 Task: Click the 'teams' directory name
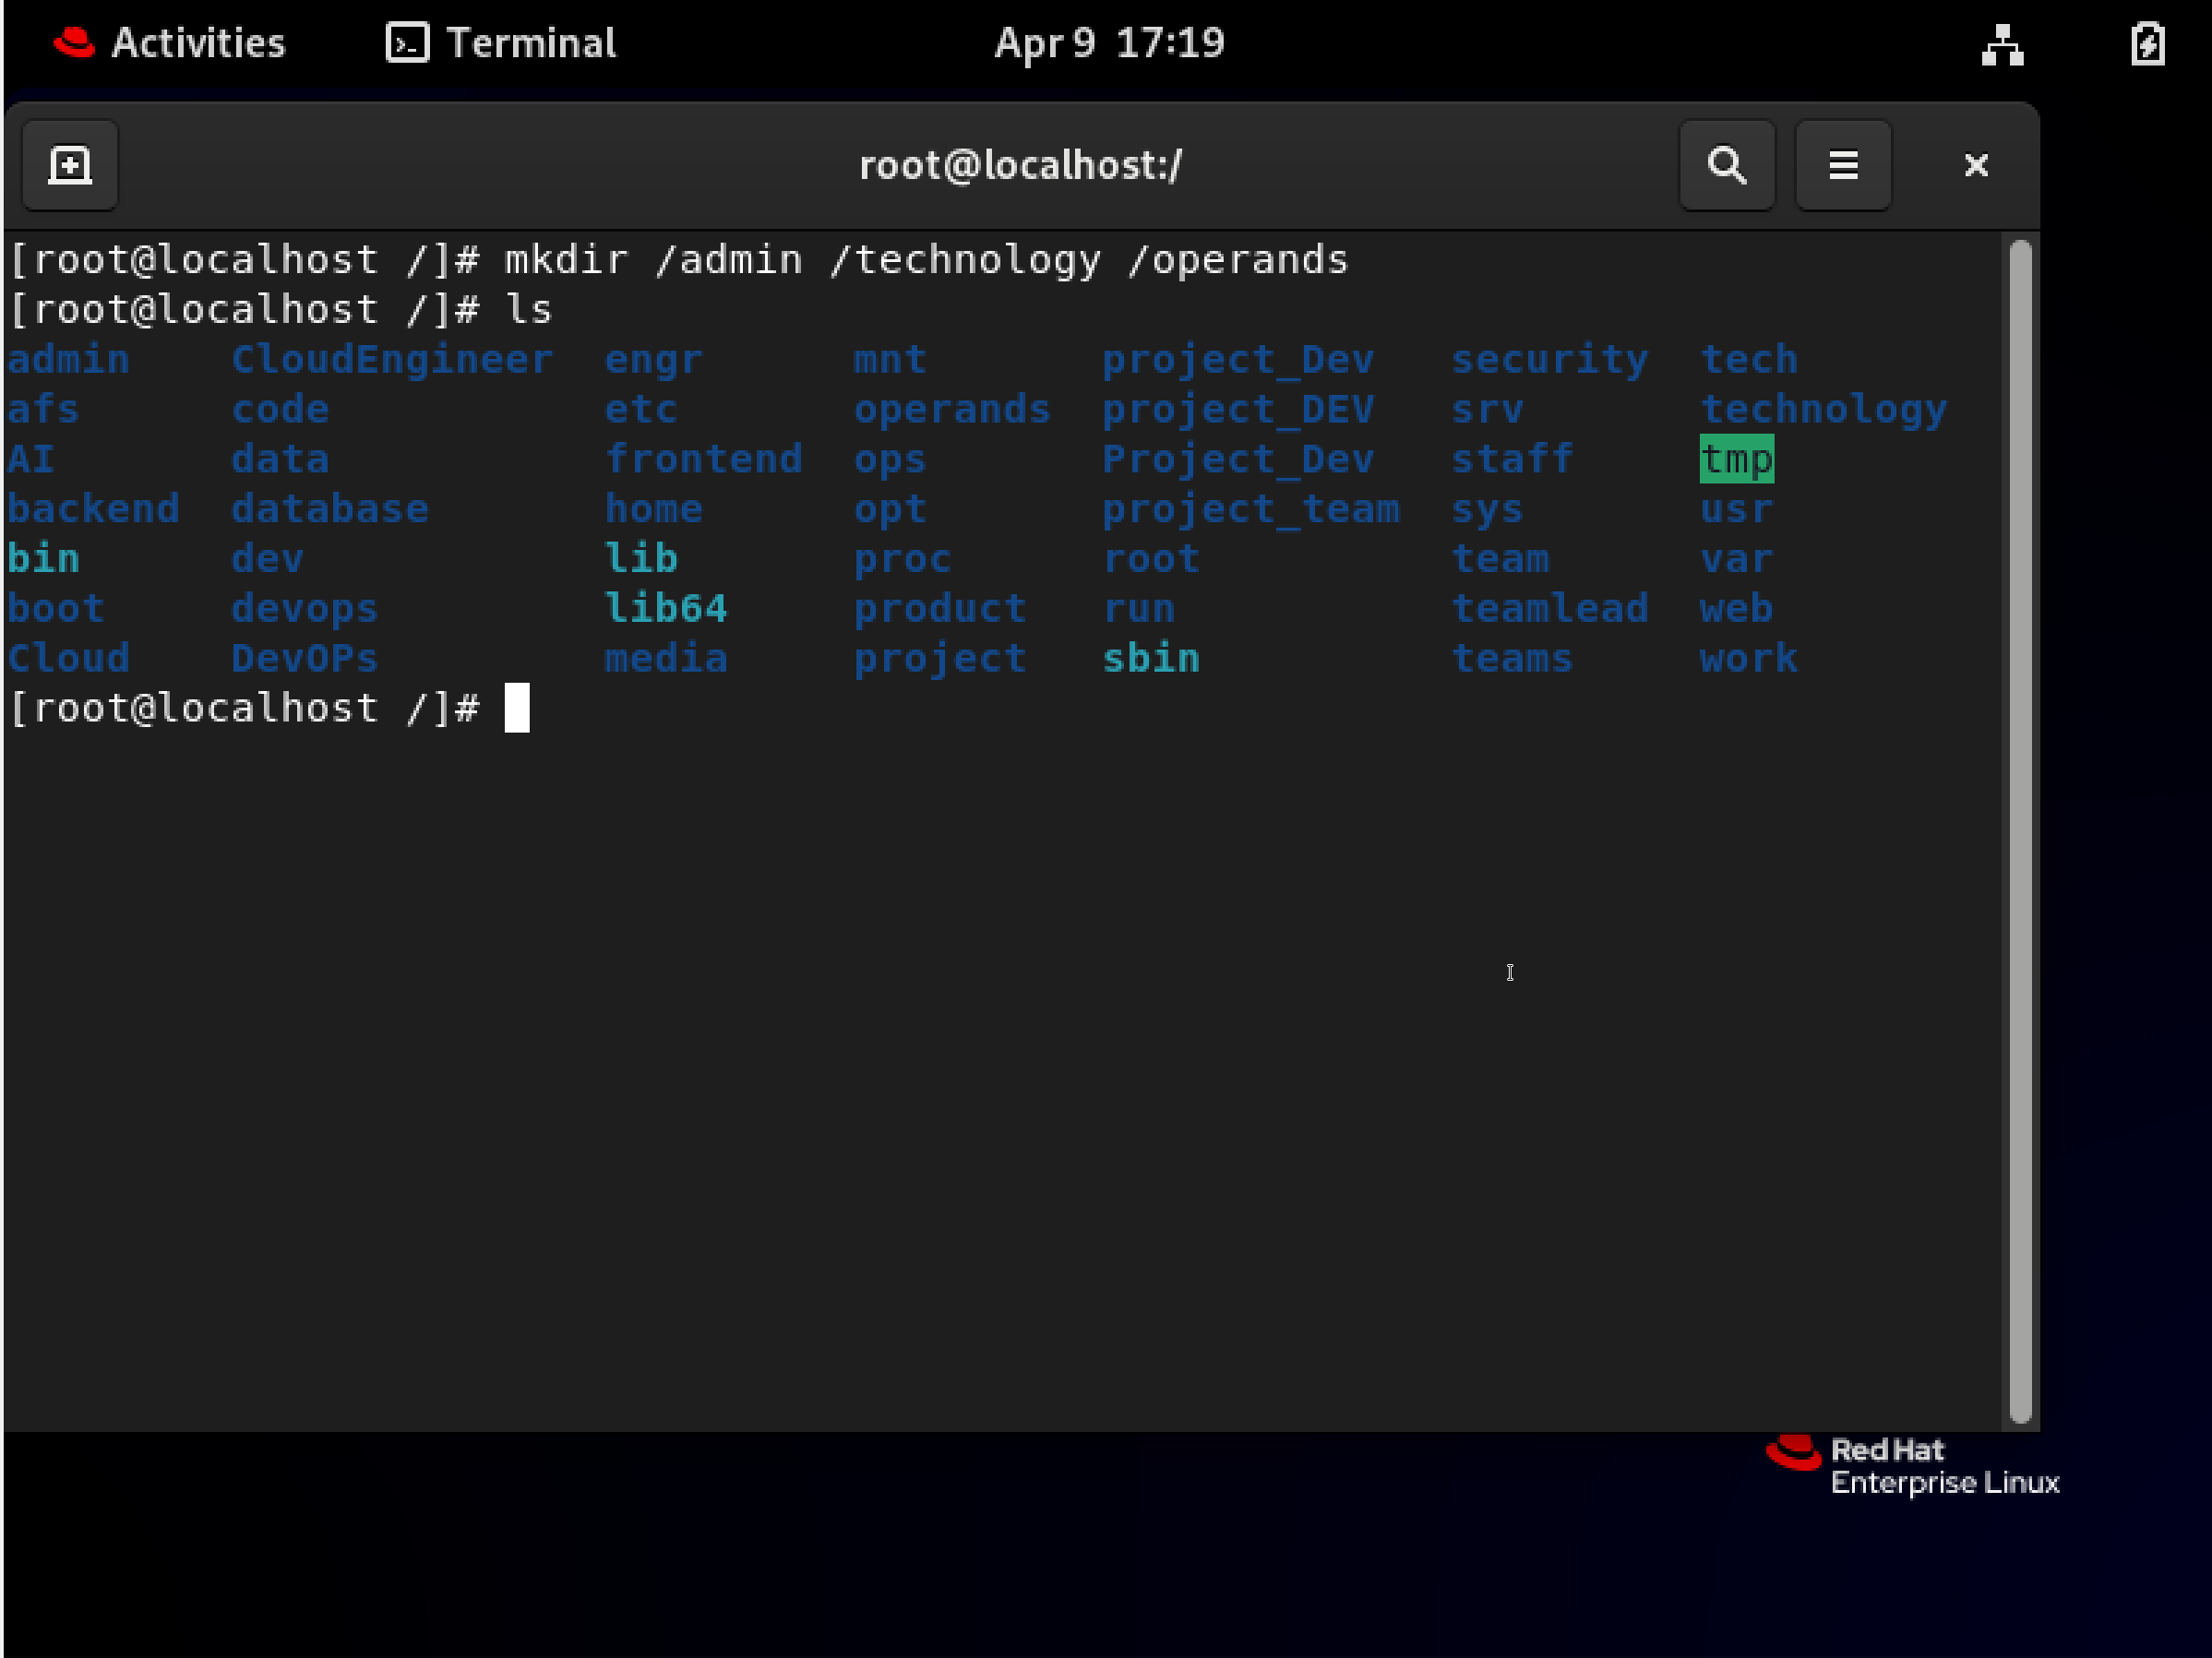click(1512, 659)
